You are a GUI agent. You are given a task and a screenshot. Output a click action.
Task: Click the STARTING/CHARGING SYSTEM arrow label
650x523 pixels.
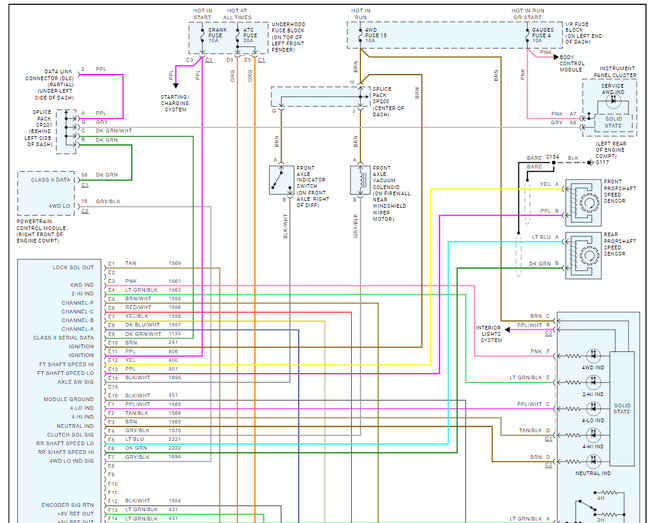(175, 103)
